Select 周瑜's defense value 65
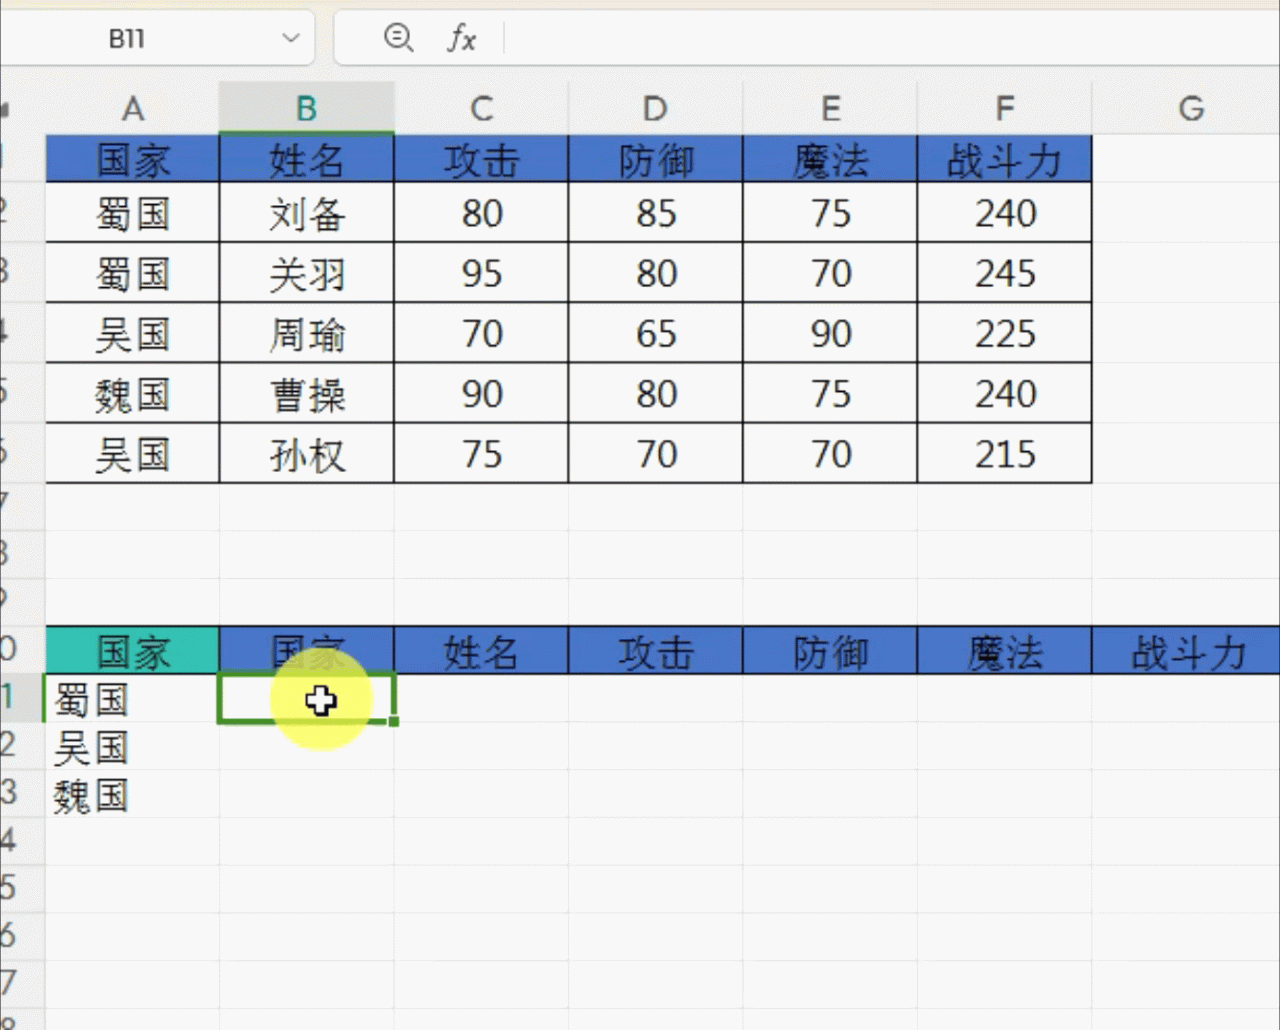The image size is (1280, 1030). [655, 333]
